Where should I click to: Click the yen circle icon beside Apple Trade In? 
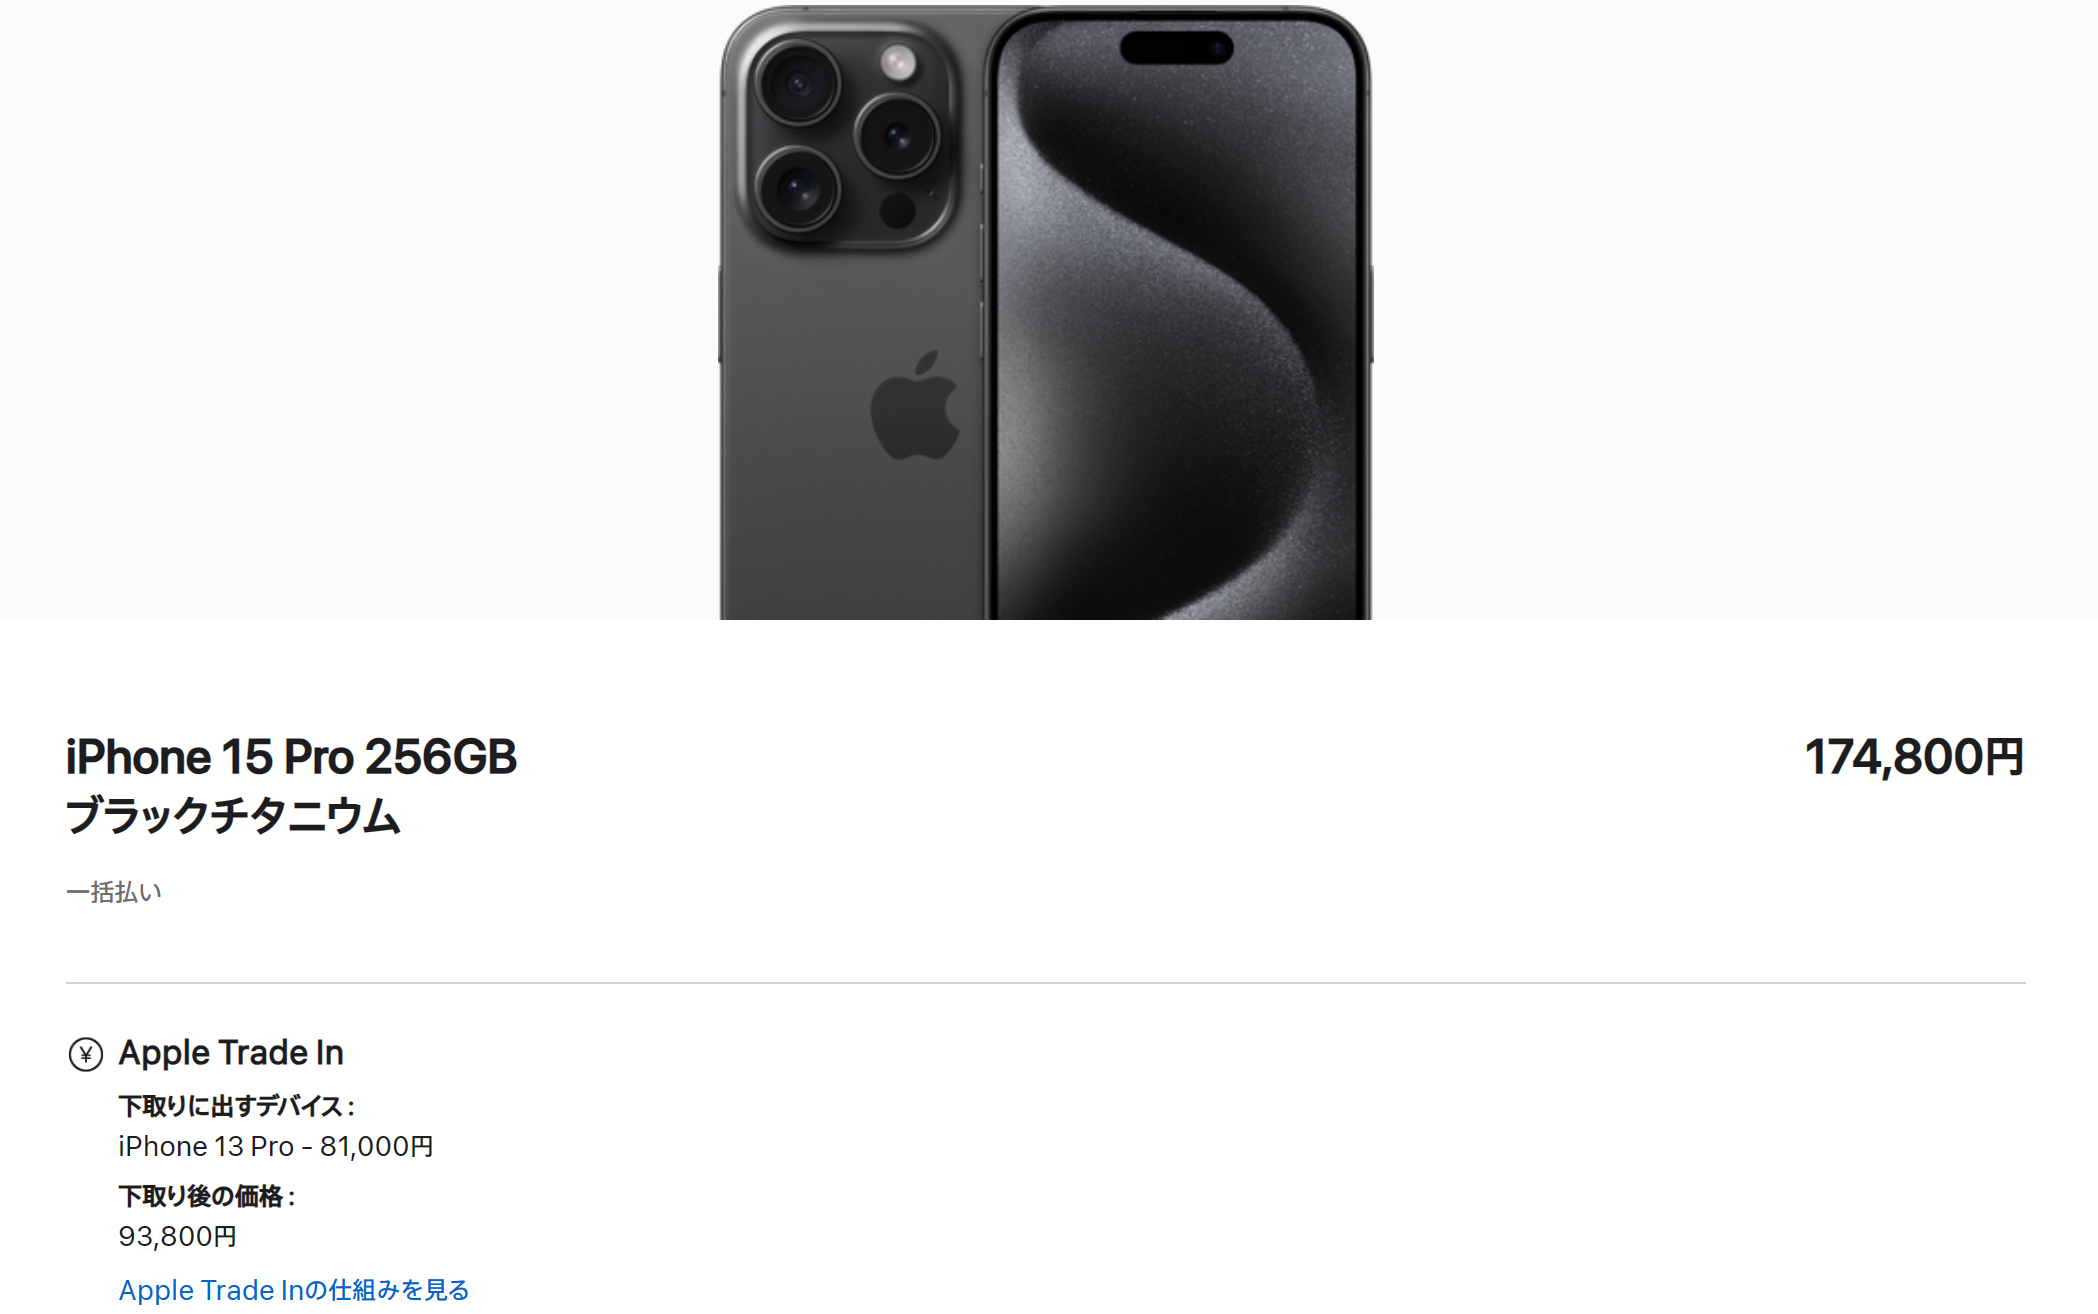click(85, 1054)
